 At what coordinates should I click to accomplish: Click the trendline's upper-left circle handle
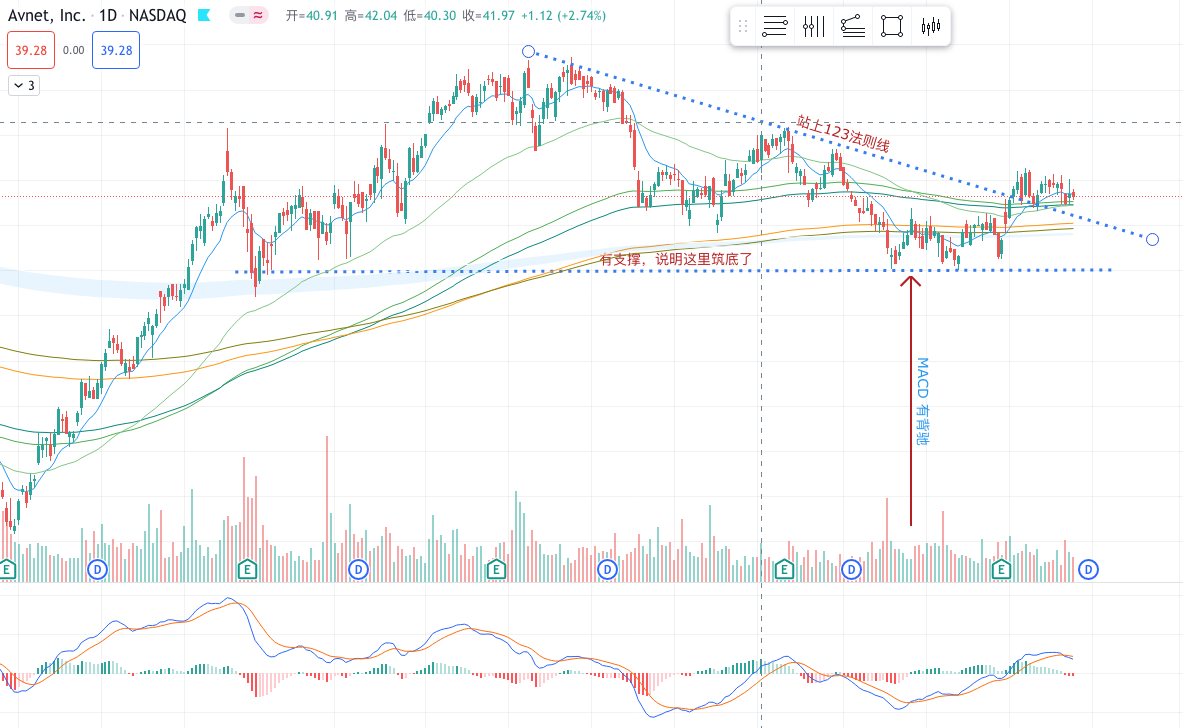click(528, 51)
